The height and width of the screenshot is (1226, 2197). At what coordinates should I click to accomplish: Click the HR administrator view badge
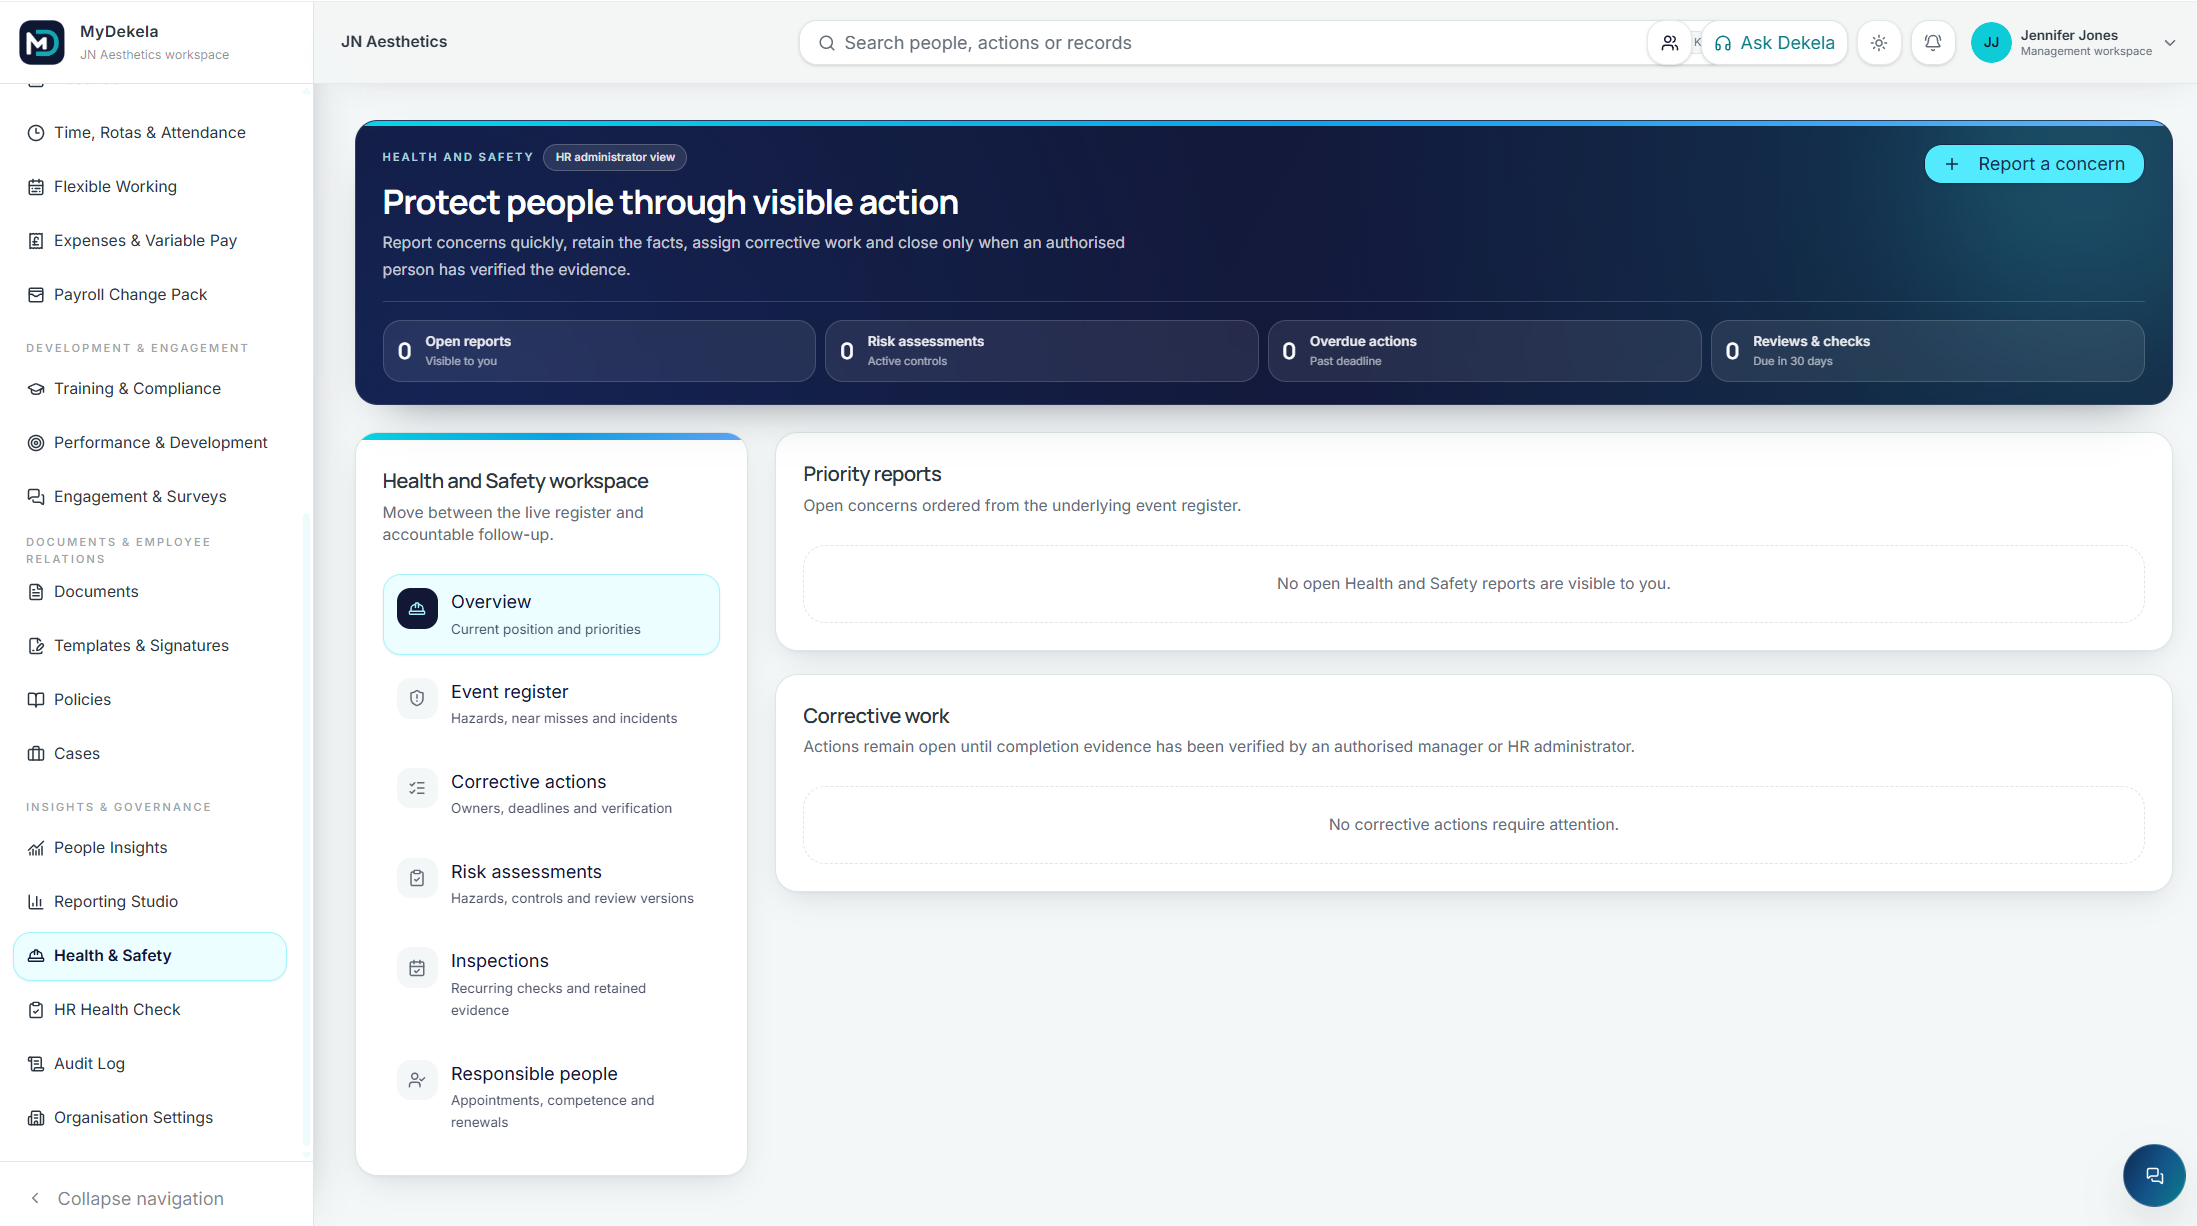[x=615, y=157]
